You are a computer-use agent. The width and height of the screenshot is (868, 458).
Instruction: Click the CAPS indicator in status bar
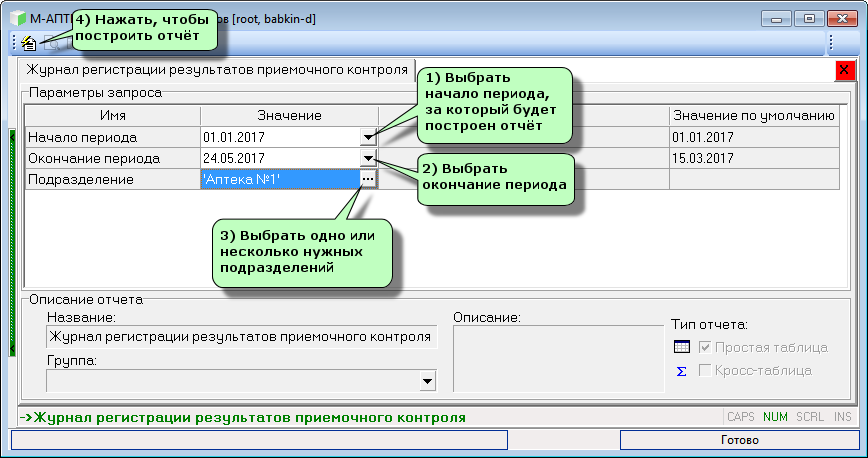pyautogui.click(x=741, y=417)
